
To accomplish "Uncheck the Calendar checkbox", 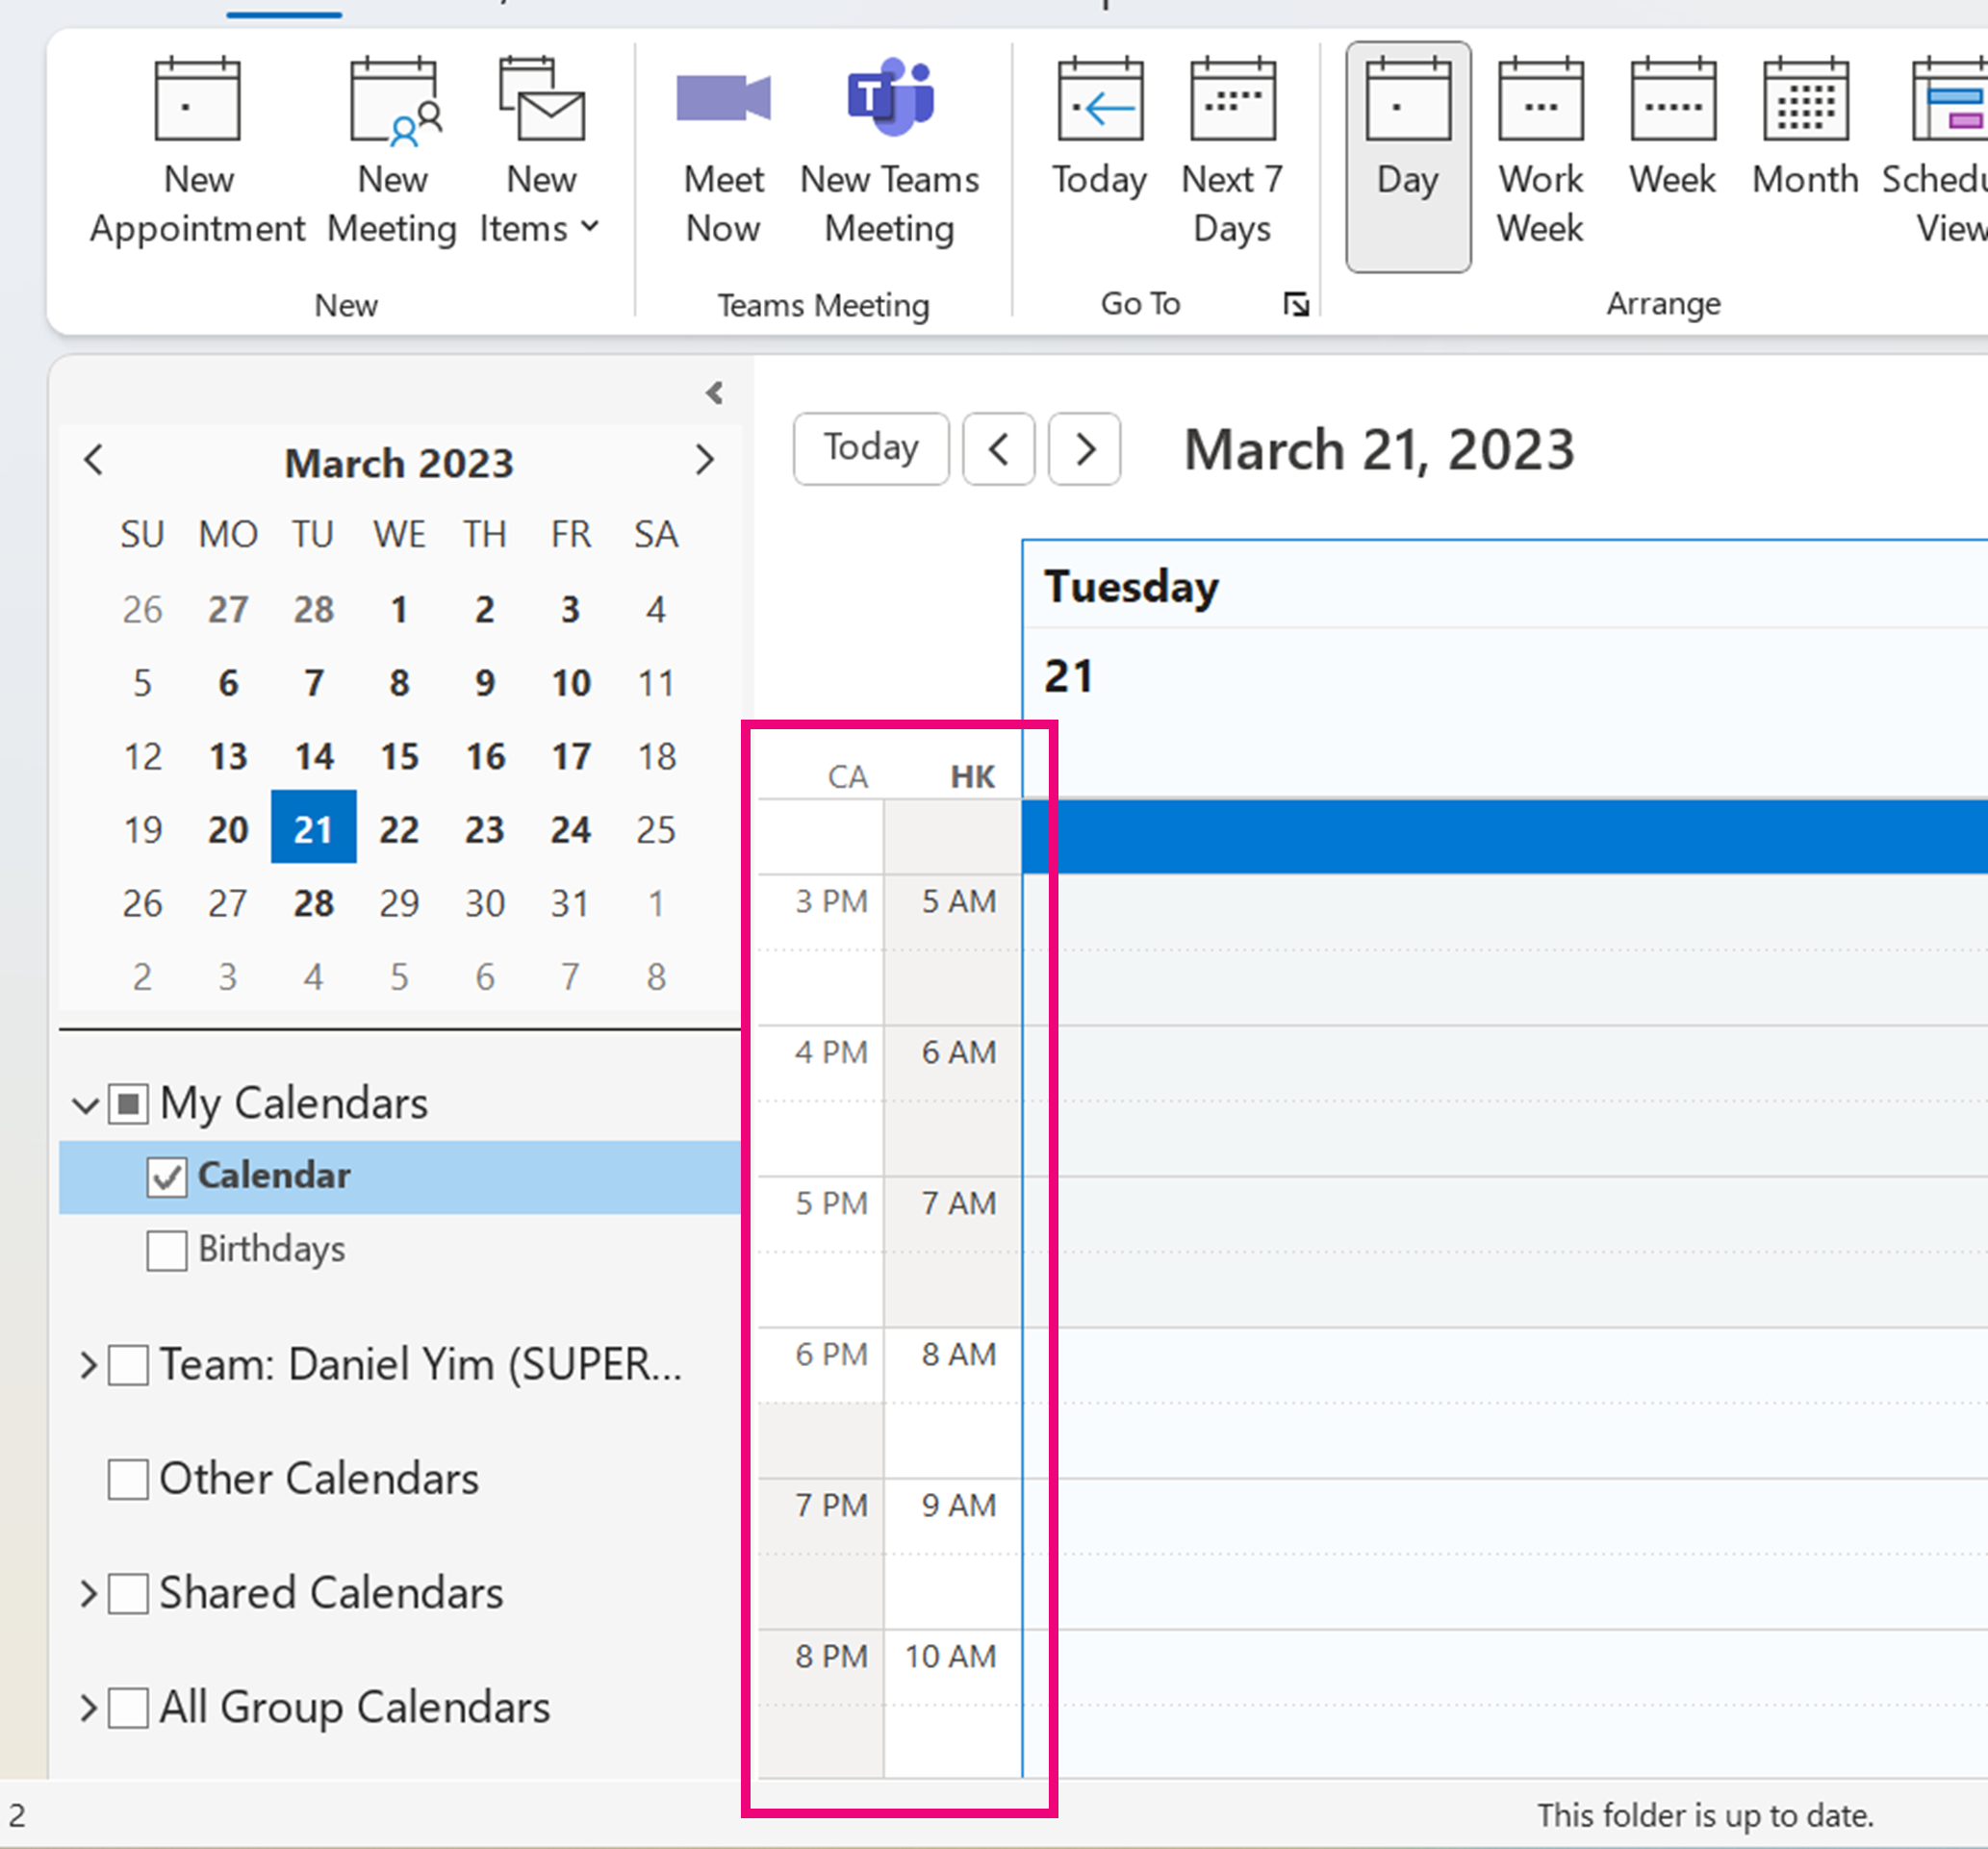I will coord(166,1177).
